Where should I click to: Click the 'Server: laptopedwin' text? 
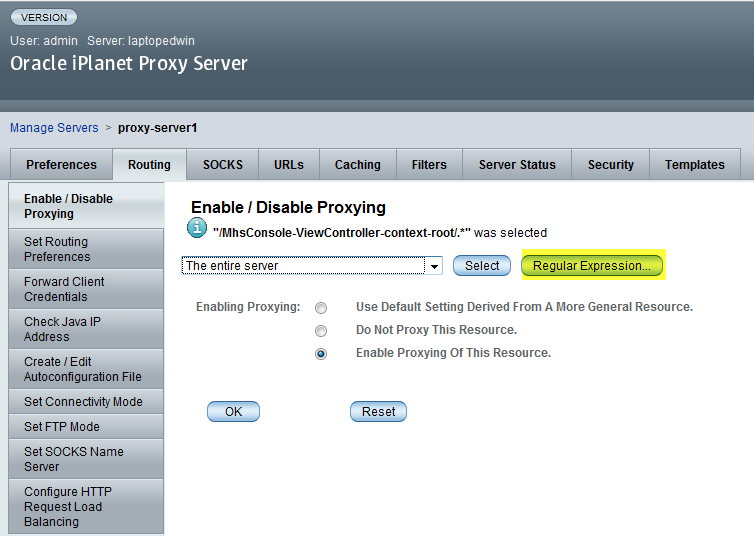click(141, 41)
